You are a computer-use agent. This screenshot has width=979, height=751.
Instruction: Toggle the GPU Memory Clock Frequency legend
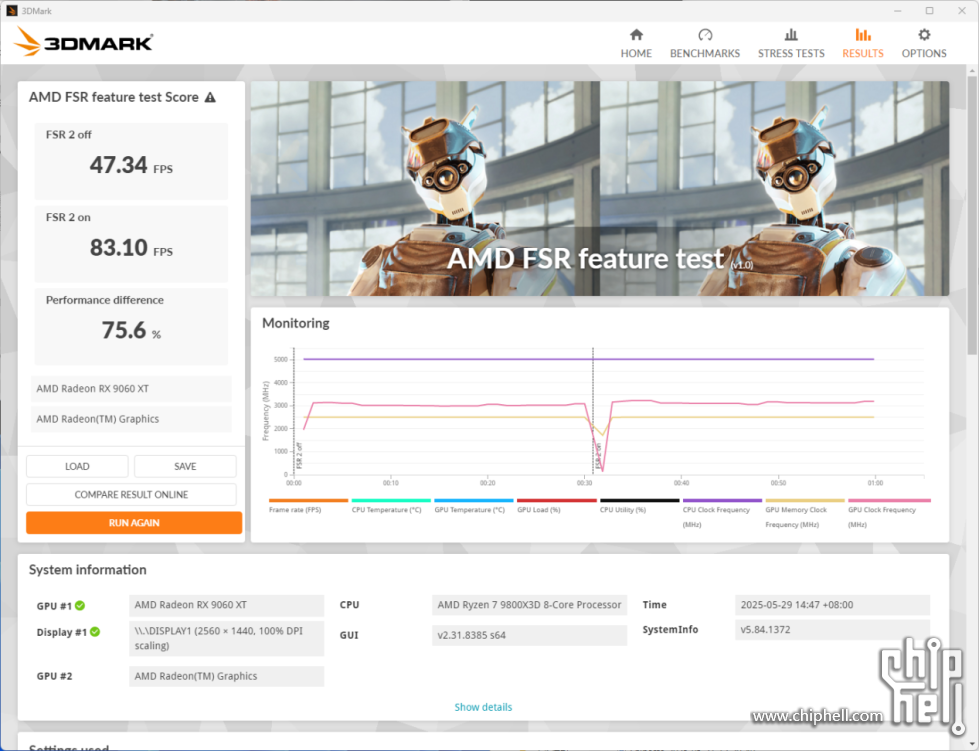click(x=805, y=513)
